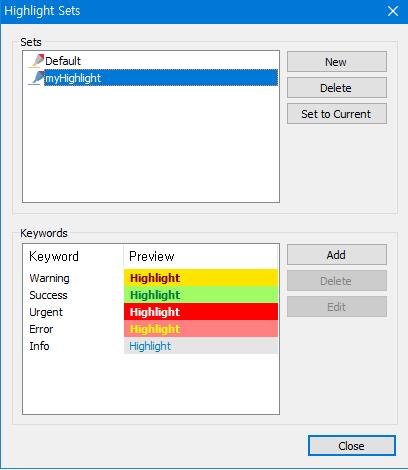Select the myHighlight set entry
The height and width of the screenshot is (470, 408).
coord(161,78)
